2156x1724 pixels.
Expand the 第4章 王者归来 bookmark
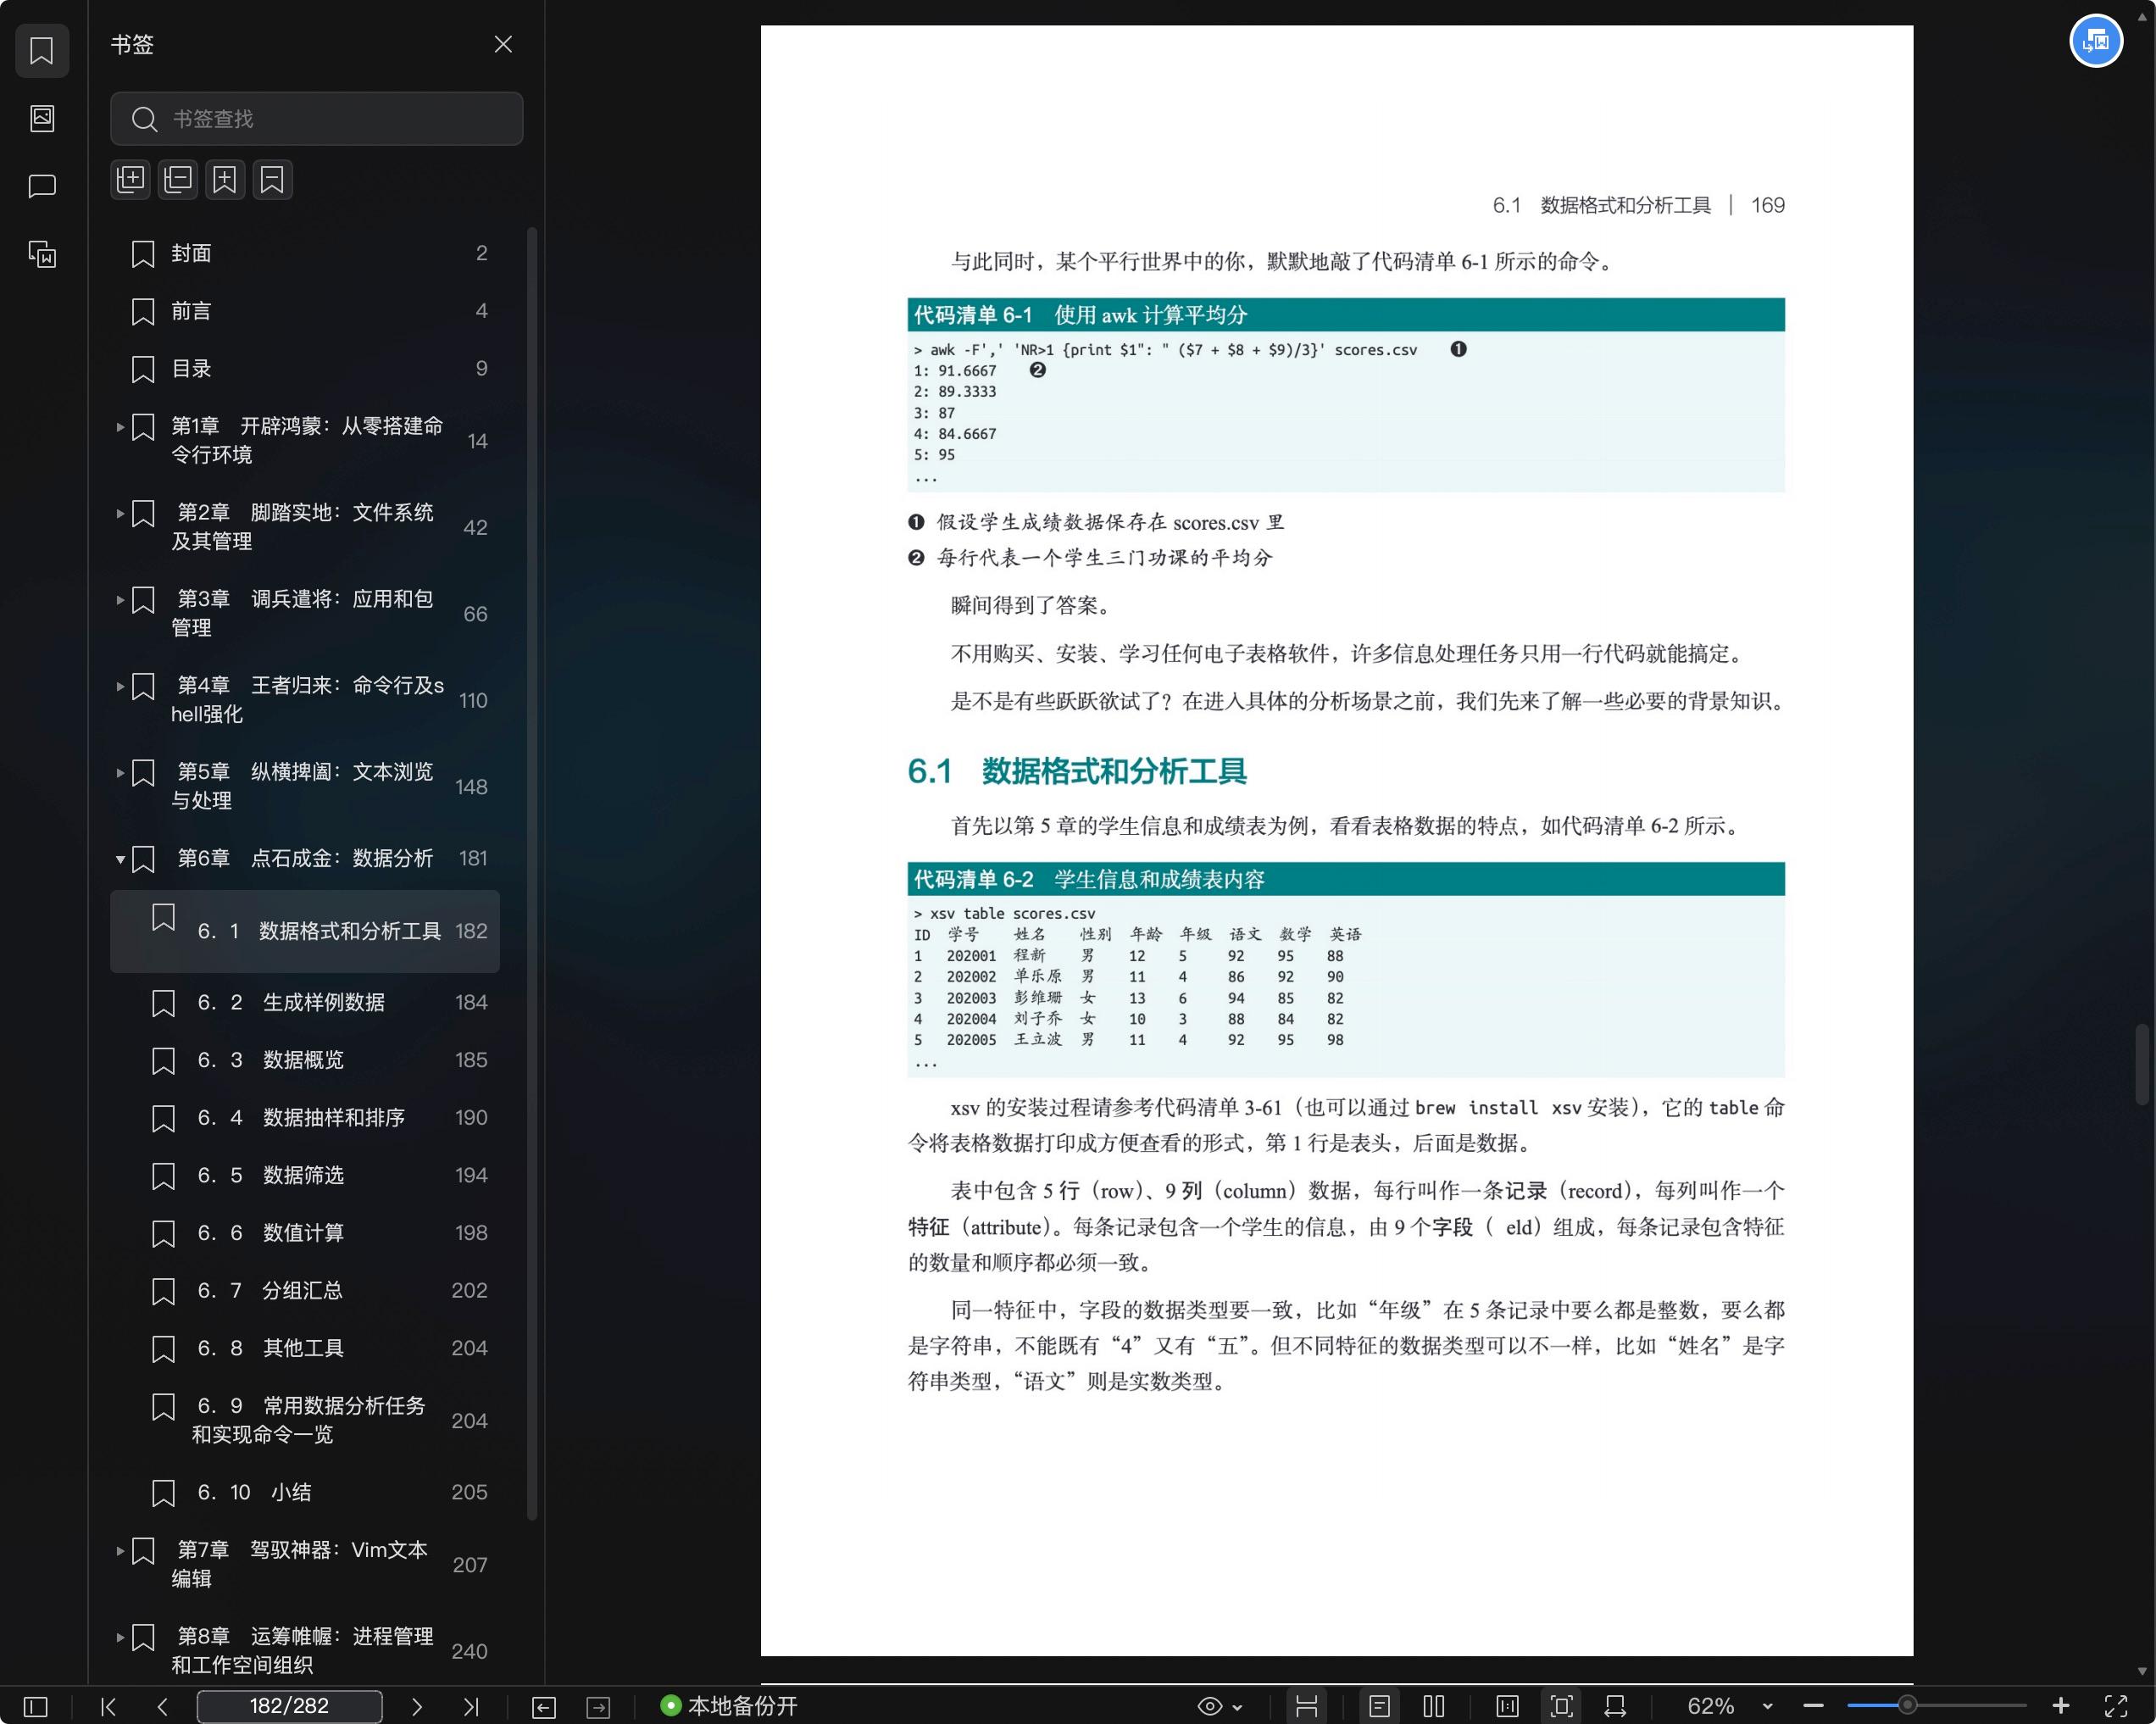pos(120,686)
